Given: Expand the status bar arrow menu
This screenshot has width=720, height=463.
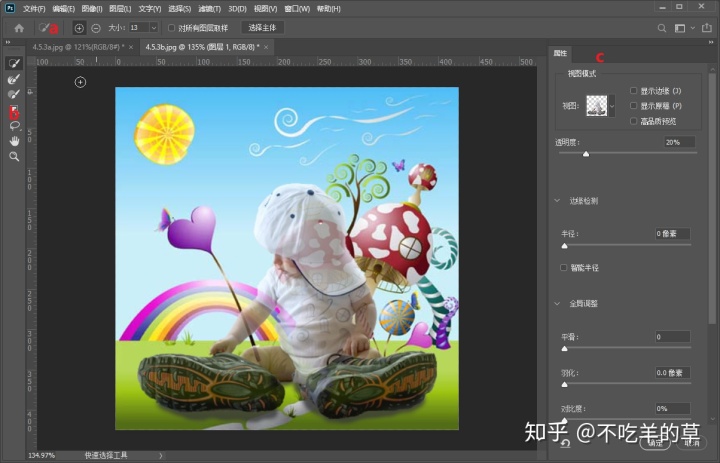Looking at the screenshot, I should coord(161,456).
